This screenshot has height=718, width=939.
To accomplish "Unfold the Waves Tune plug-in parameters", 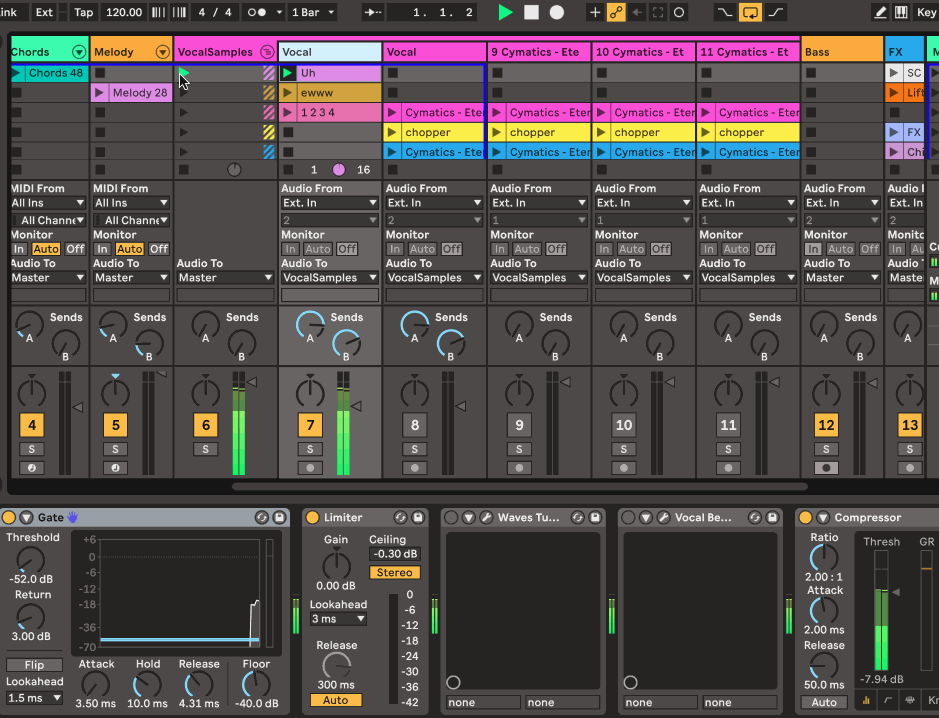I will pyautogui.click(x=467, y=517).
